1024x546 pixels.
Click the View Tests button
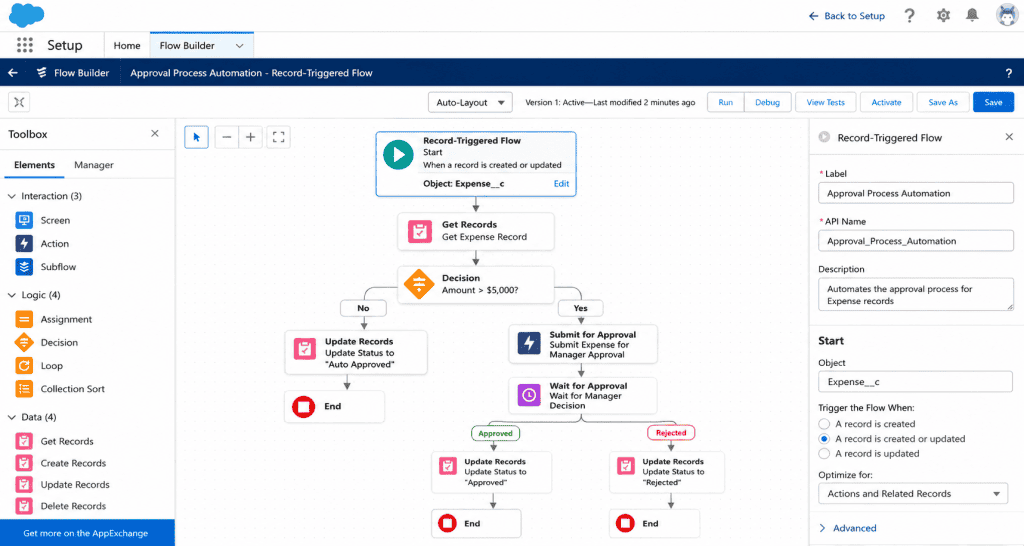pos(825,103)
